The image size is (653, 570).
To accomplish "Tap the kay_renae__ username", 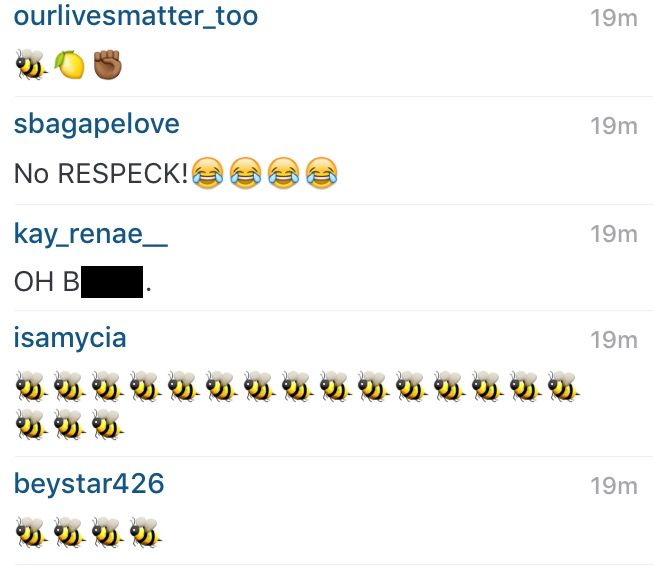I will pos(91,234).
